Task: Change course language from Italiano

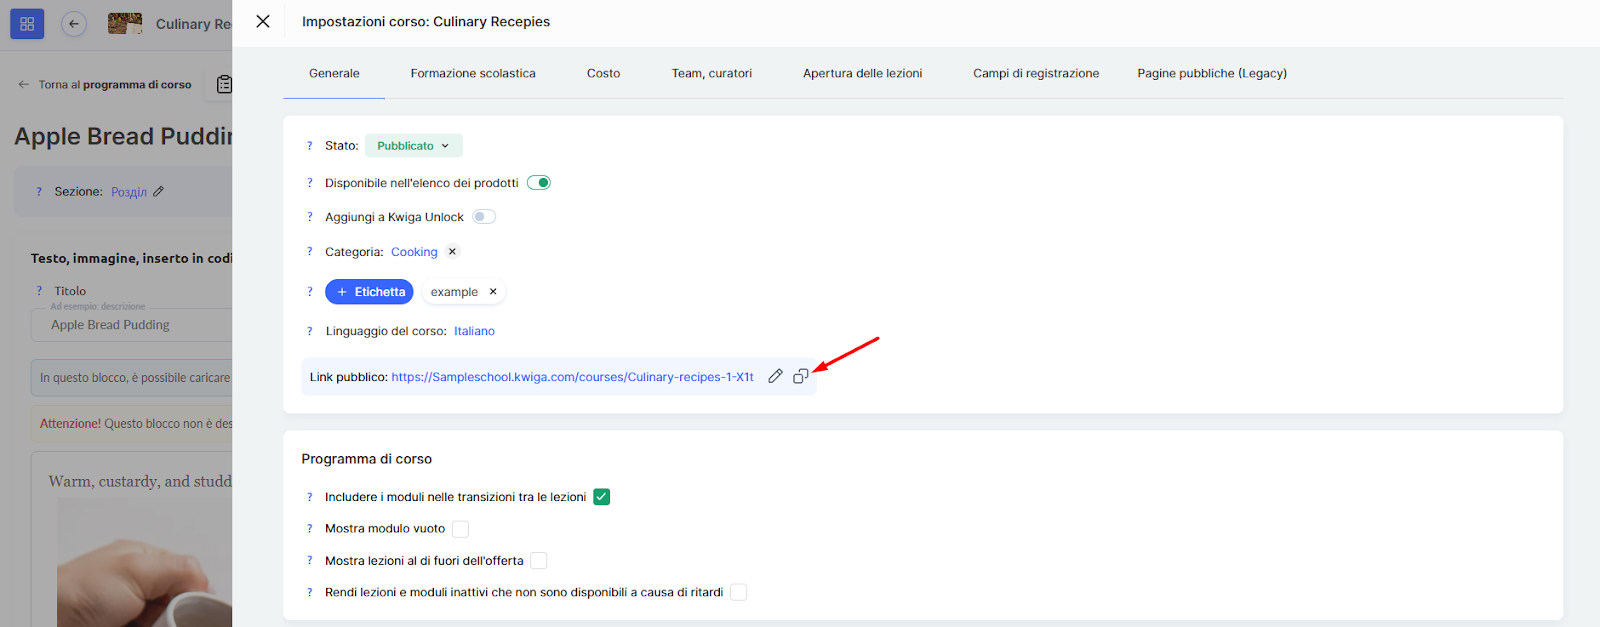Action: (474, 331)
